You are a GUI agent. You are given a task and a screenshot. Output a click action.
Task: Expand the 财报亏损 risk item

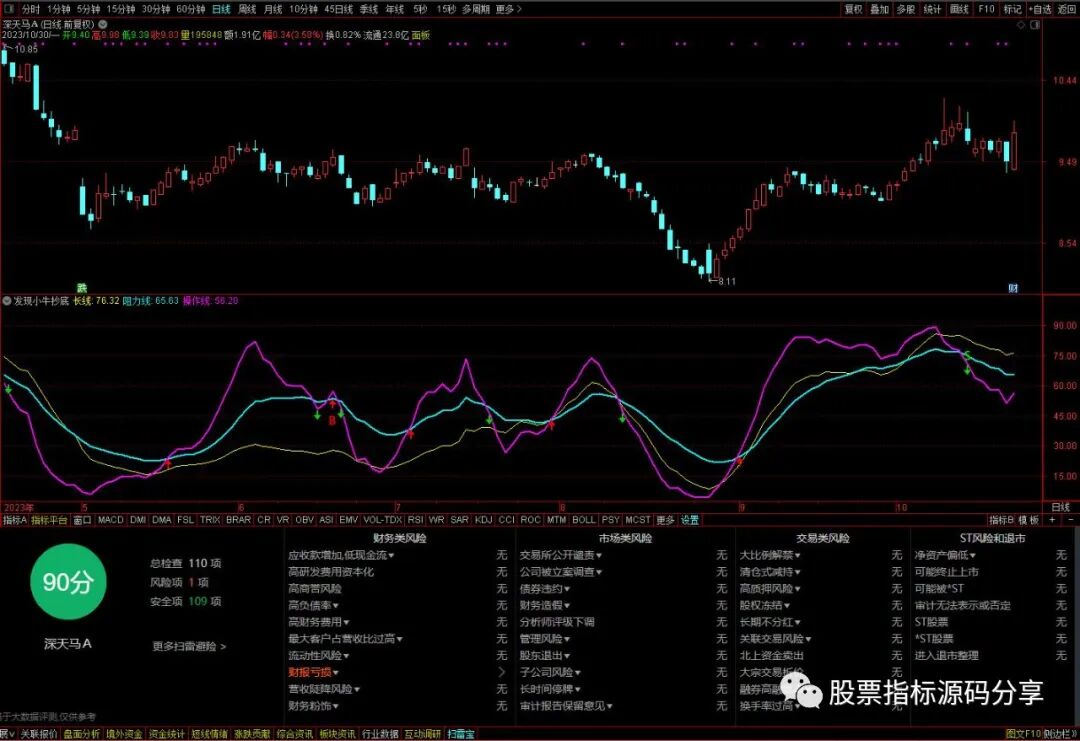coord(313,672)
